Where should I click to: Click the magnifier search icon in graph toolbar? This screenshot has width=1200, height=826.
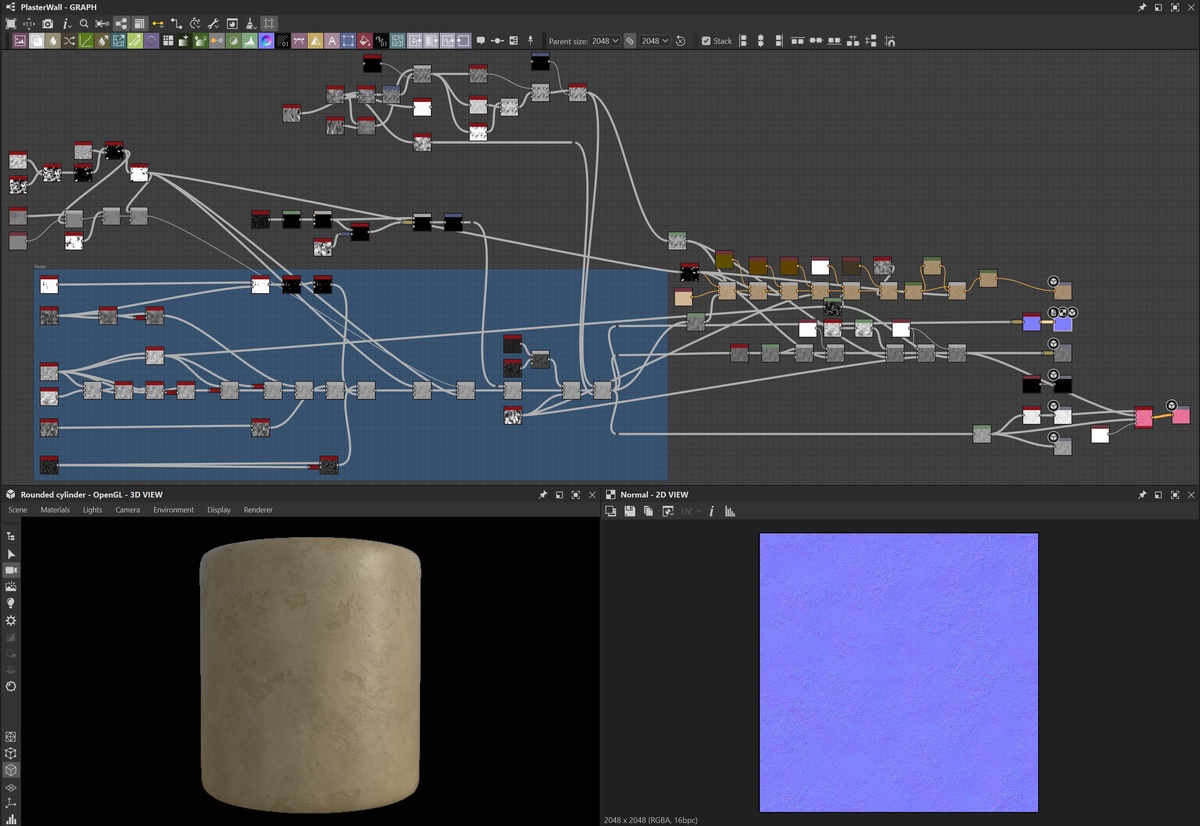coord(84,23)
